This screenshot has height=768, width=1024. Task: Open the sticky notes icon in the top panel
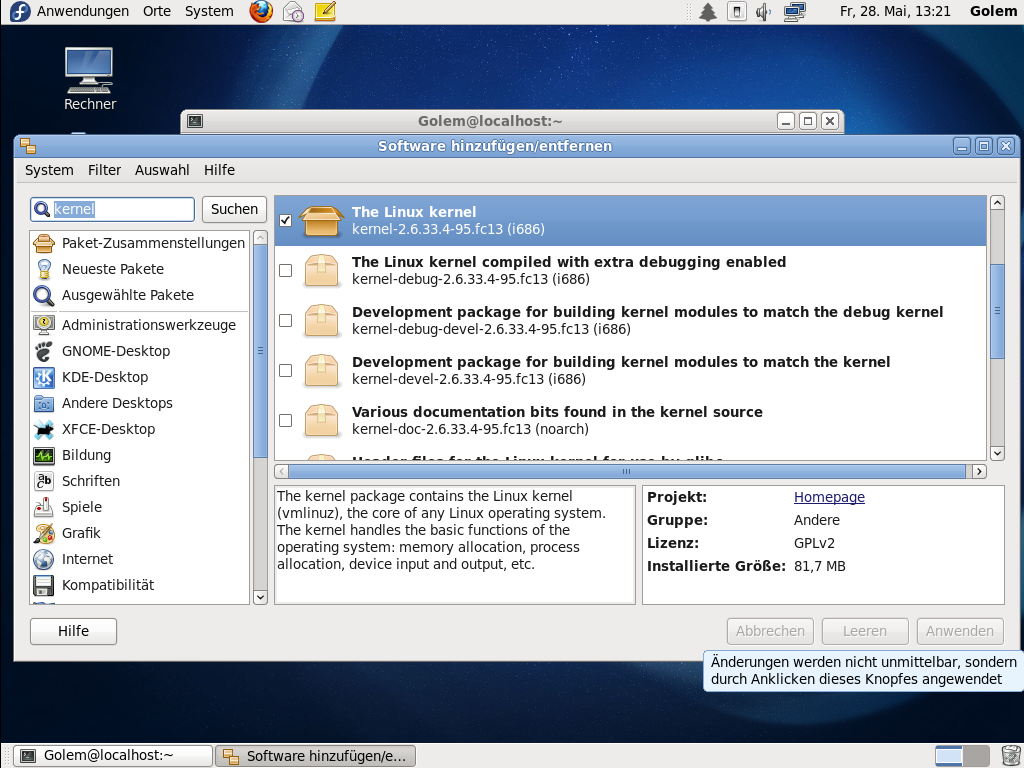325,11
